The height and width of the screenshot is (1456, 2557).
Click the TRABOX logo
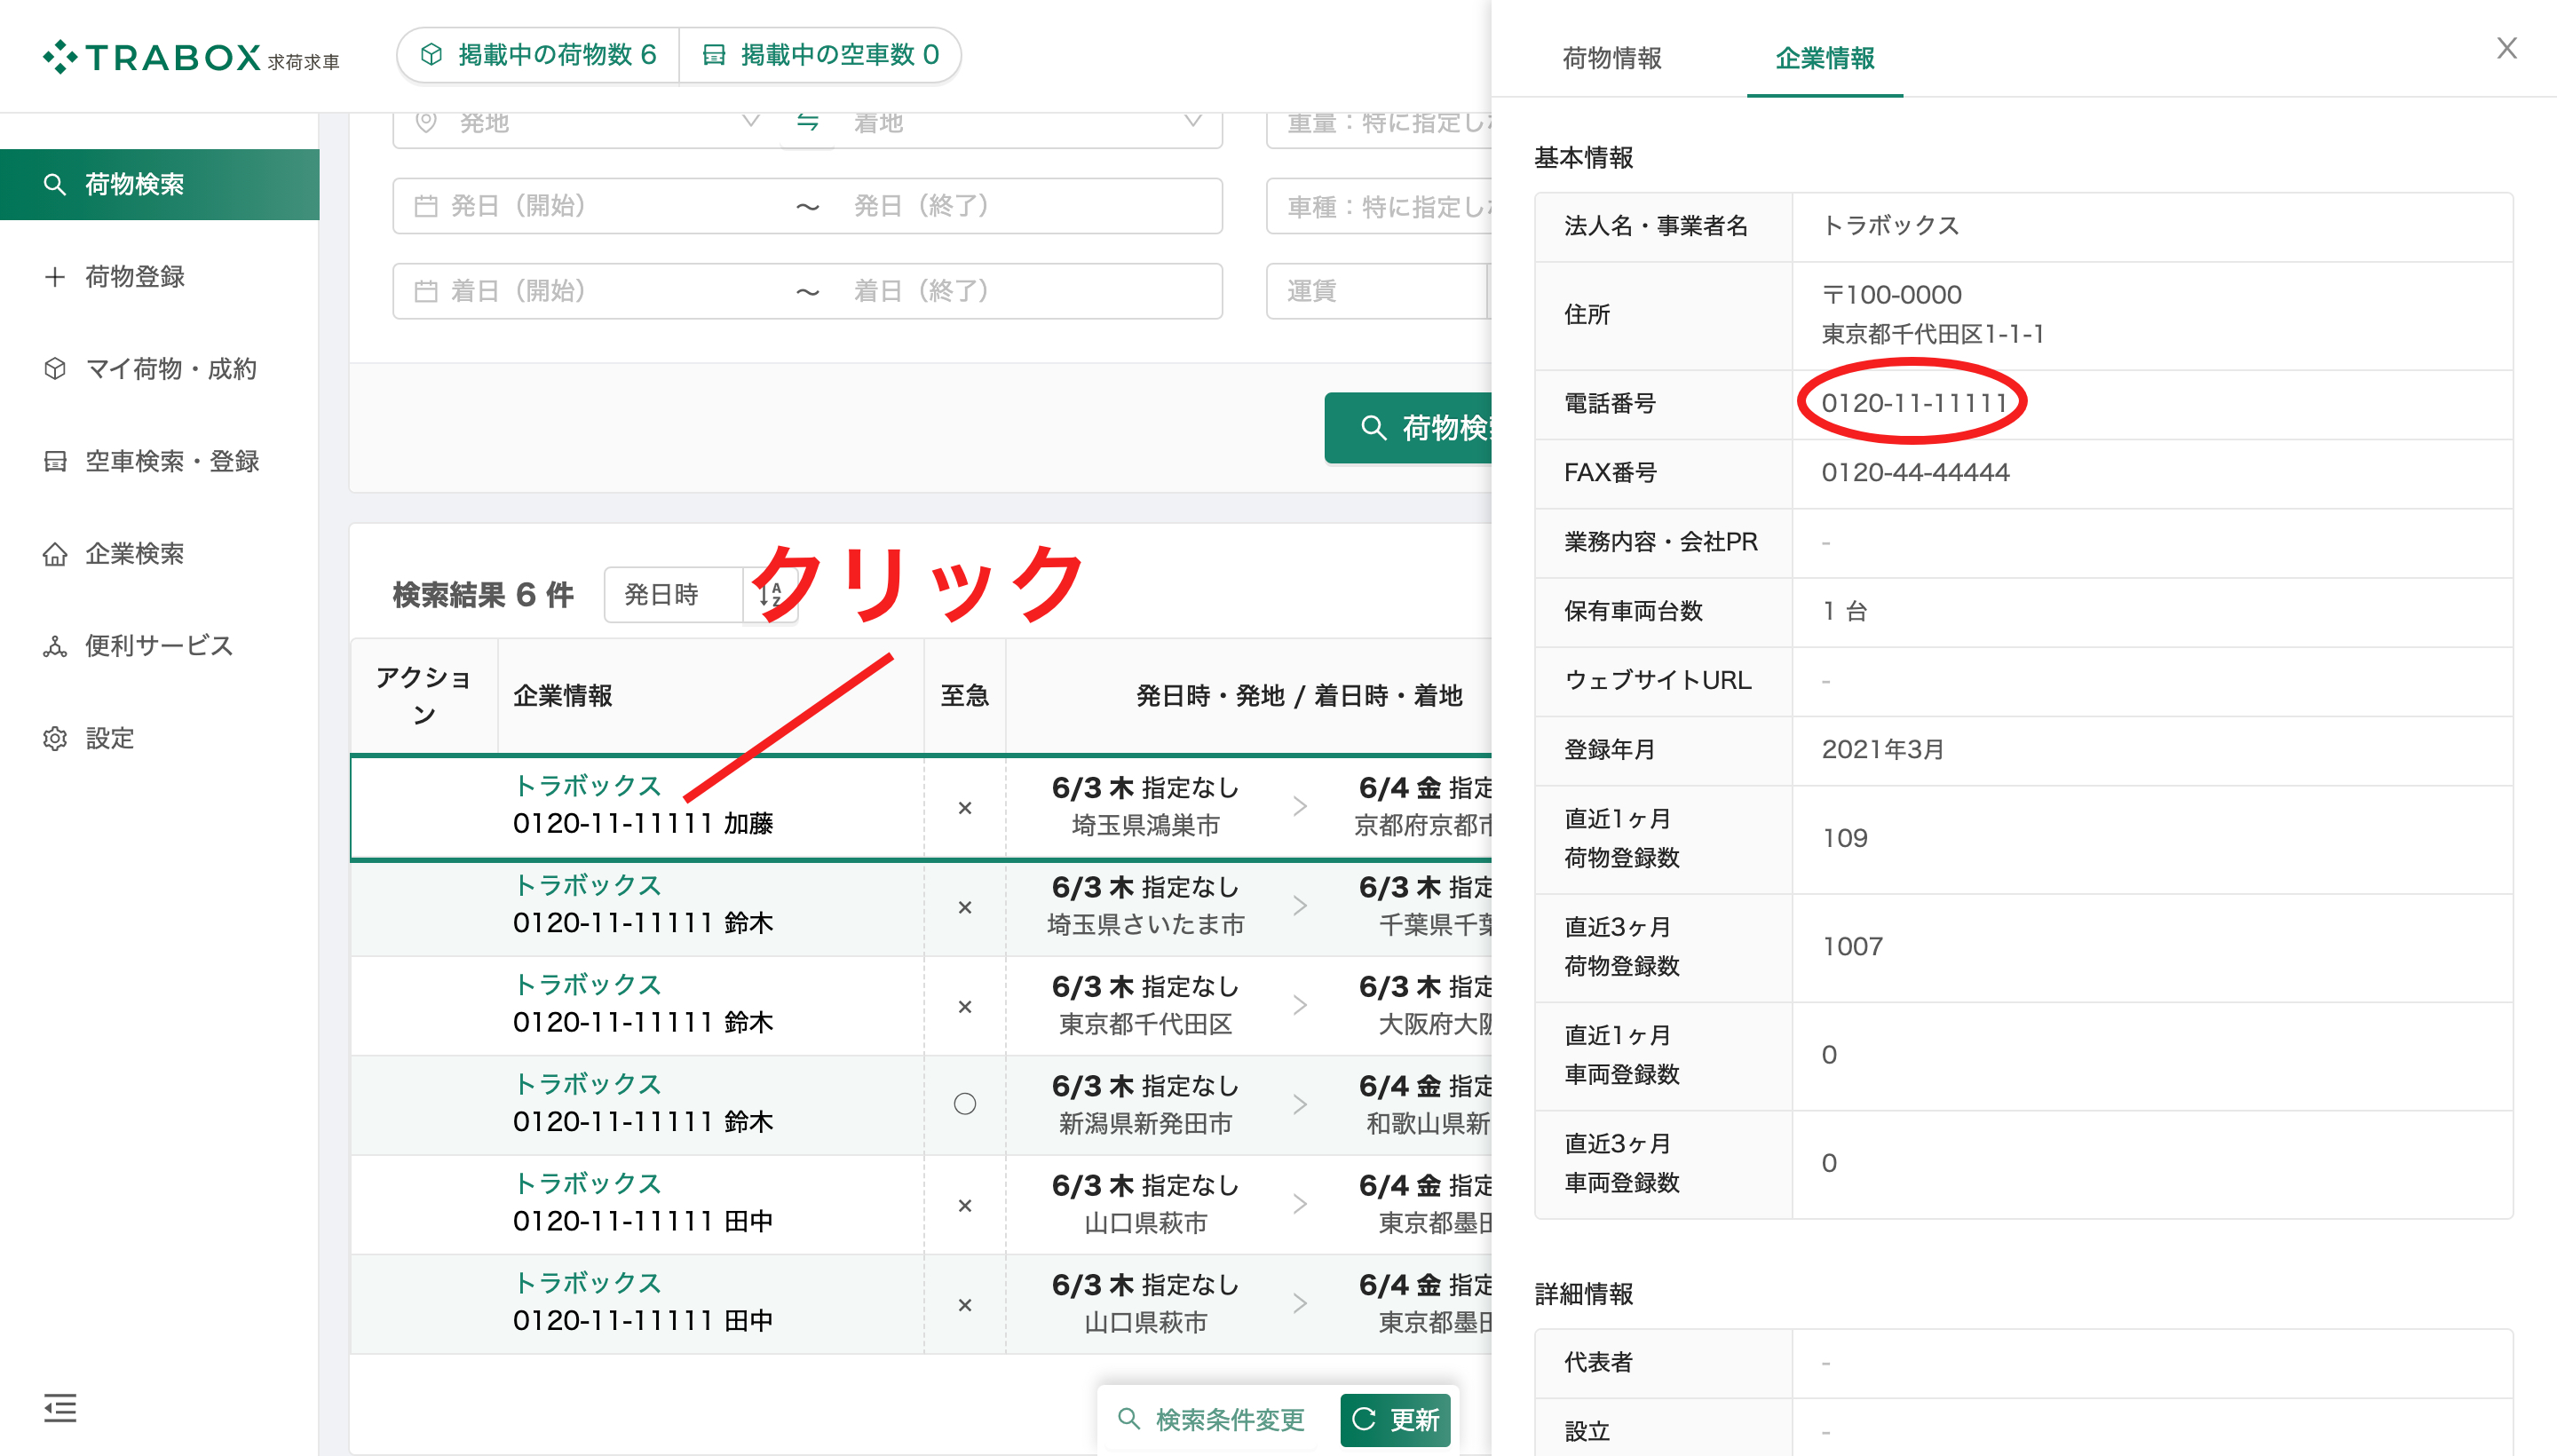click(191, 56)
